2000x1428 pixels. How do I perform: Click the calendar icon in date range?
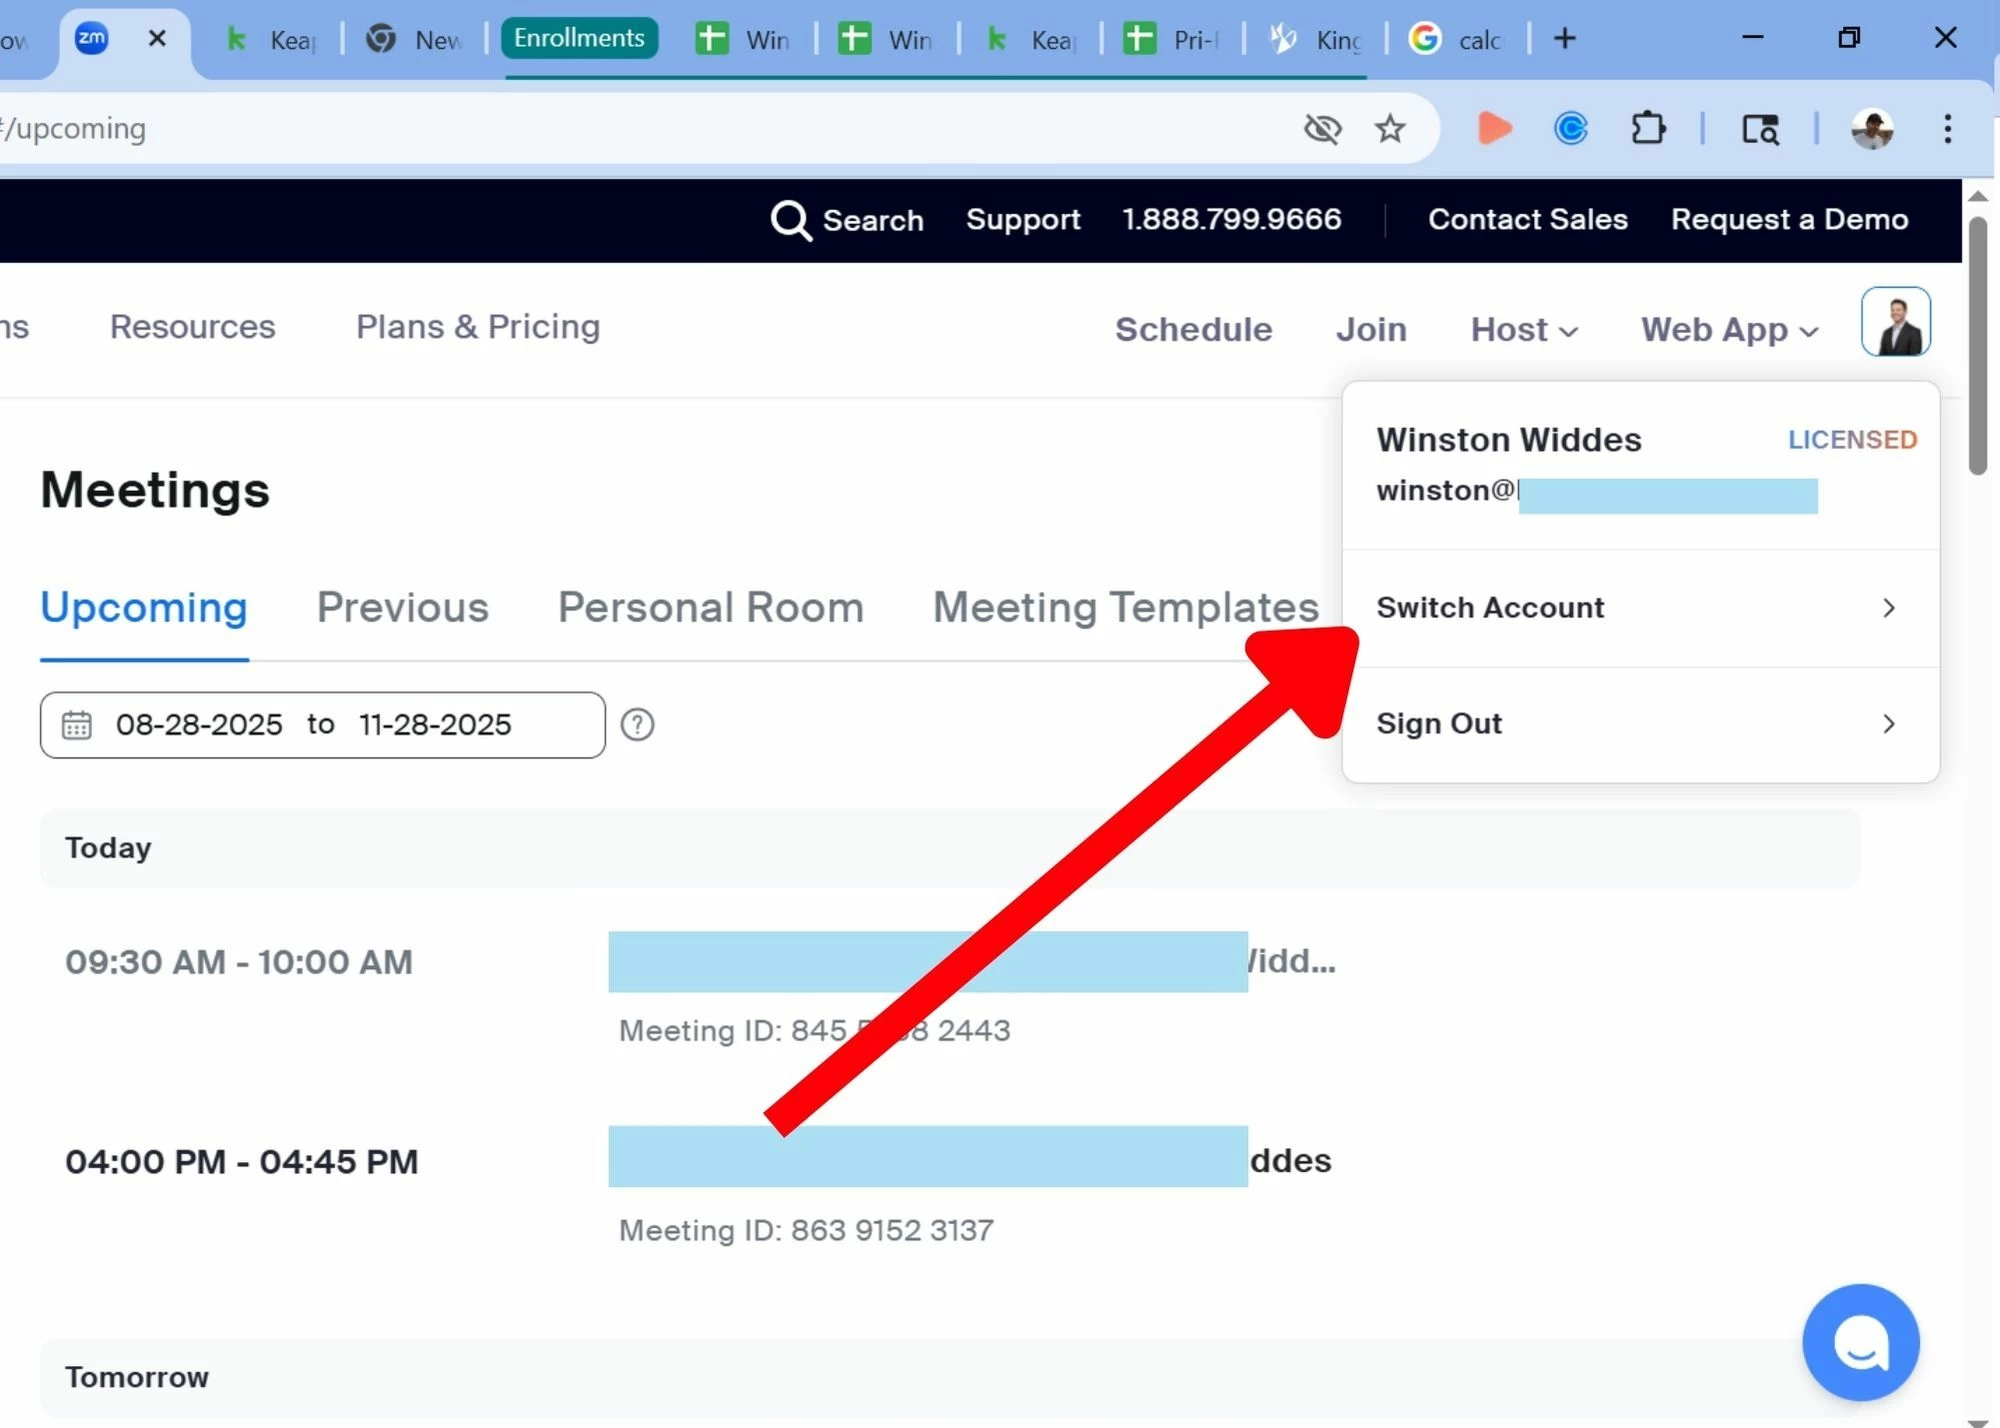[x=77, y=724]
